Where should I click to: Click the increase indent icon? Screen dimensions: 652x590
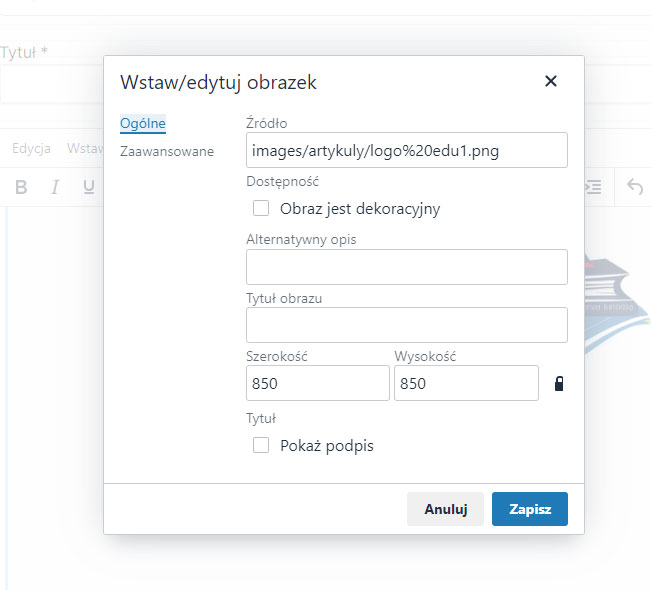pos(593,187)
